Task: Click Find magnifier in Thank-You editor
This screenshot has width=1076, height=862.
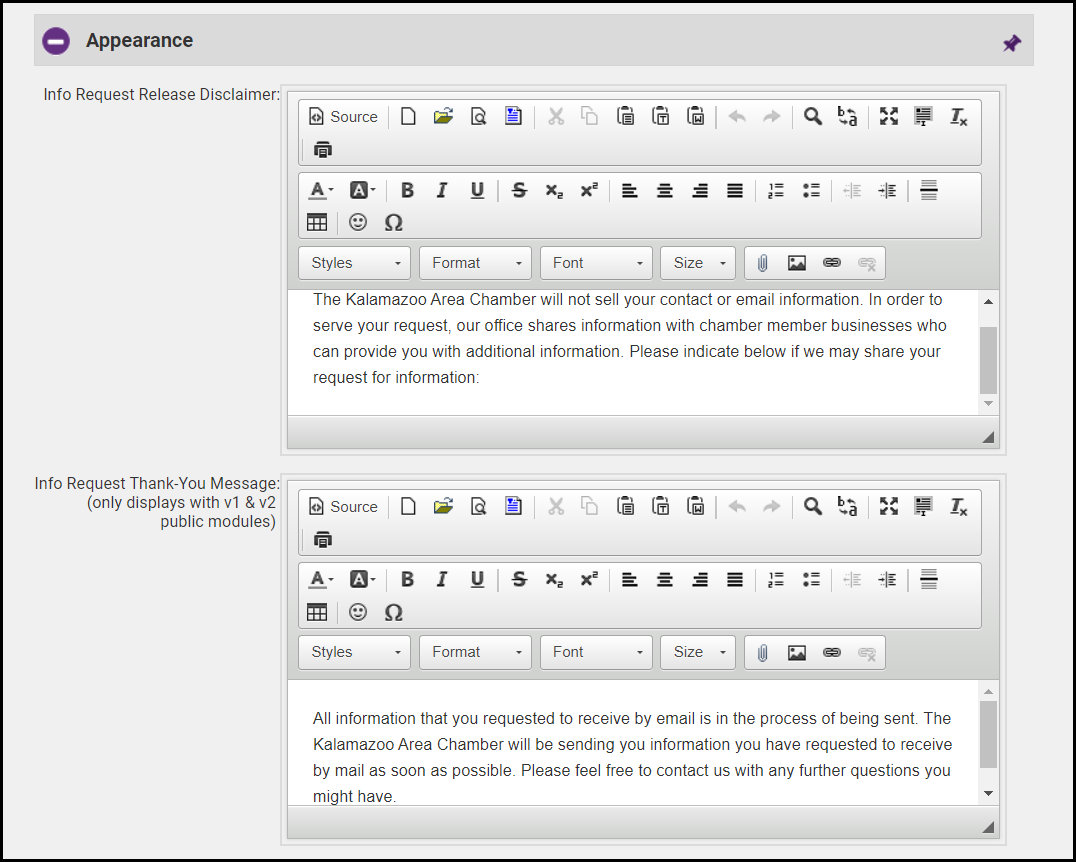Action: pos(812,506)
